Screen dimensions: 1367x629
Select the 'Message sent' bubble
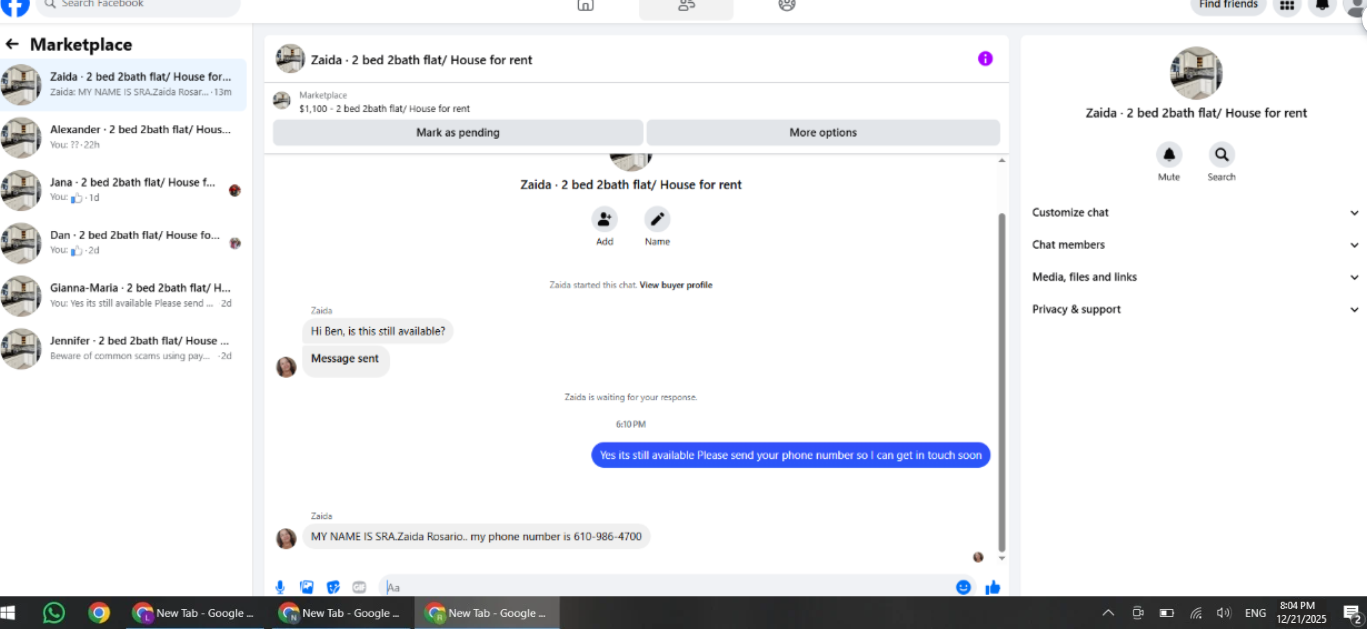point(345,359)
